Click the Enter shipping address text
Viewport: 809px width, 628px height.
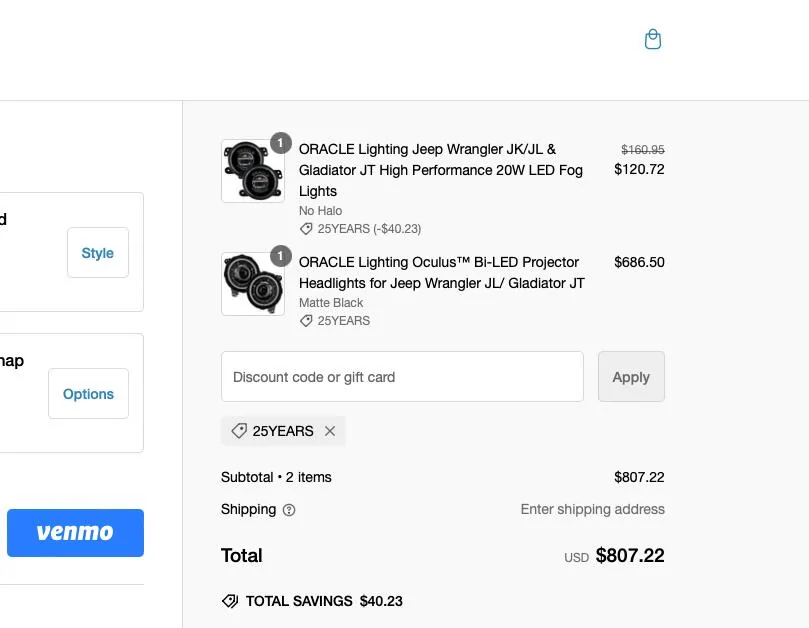click(592, 509)
